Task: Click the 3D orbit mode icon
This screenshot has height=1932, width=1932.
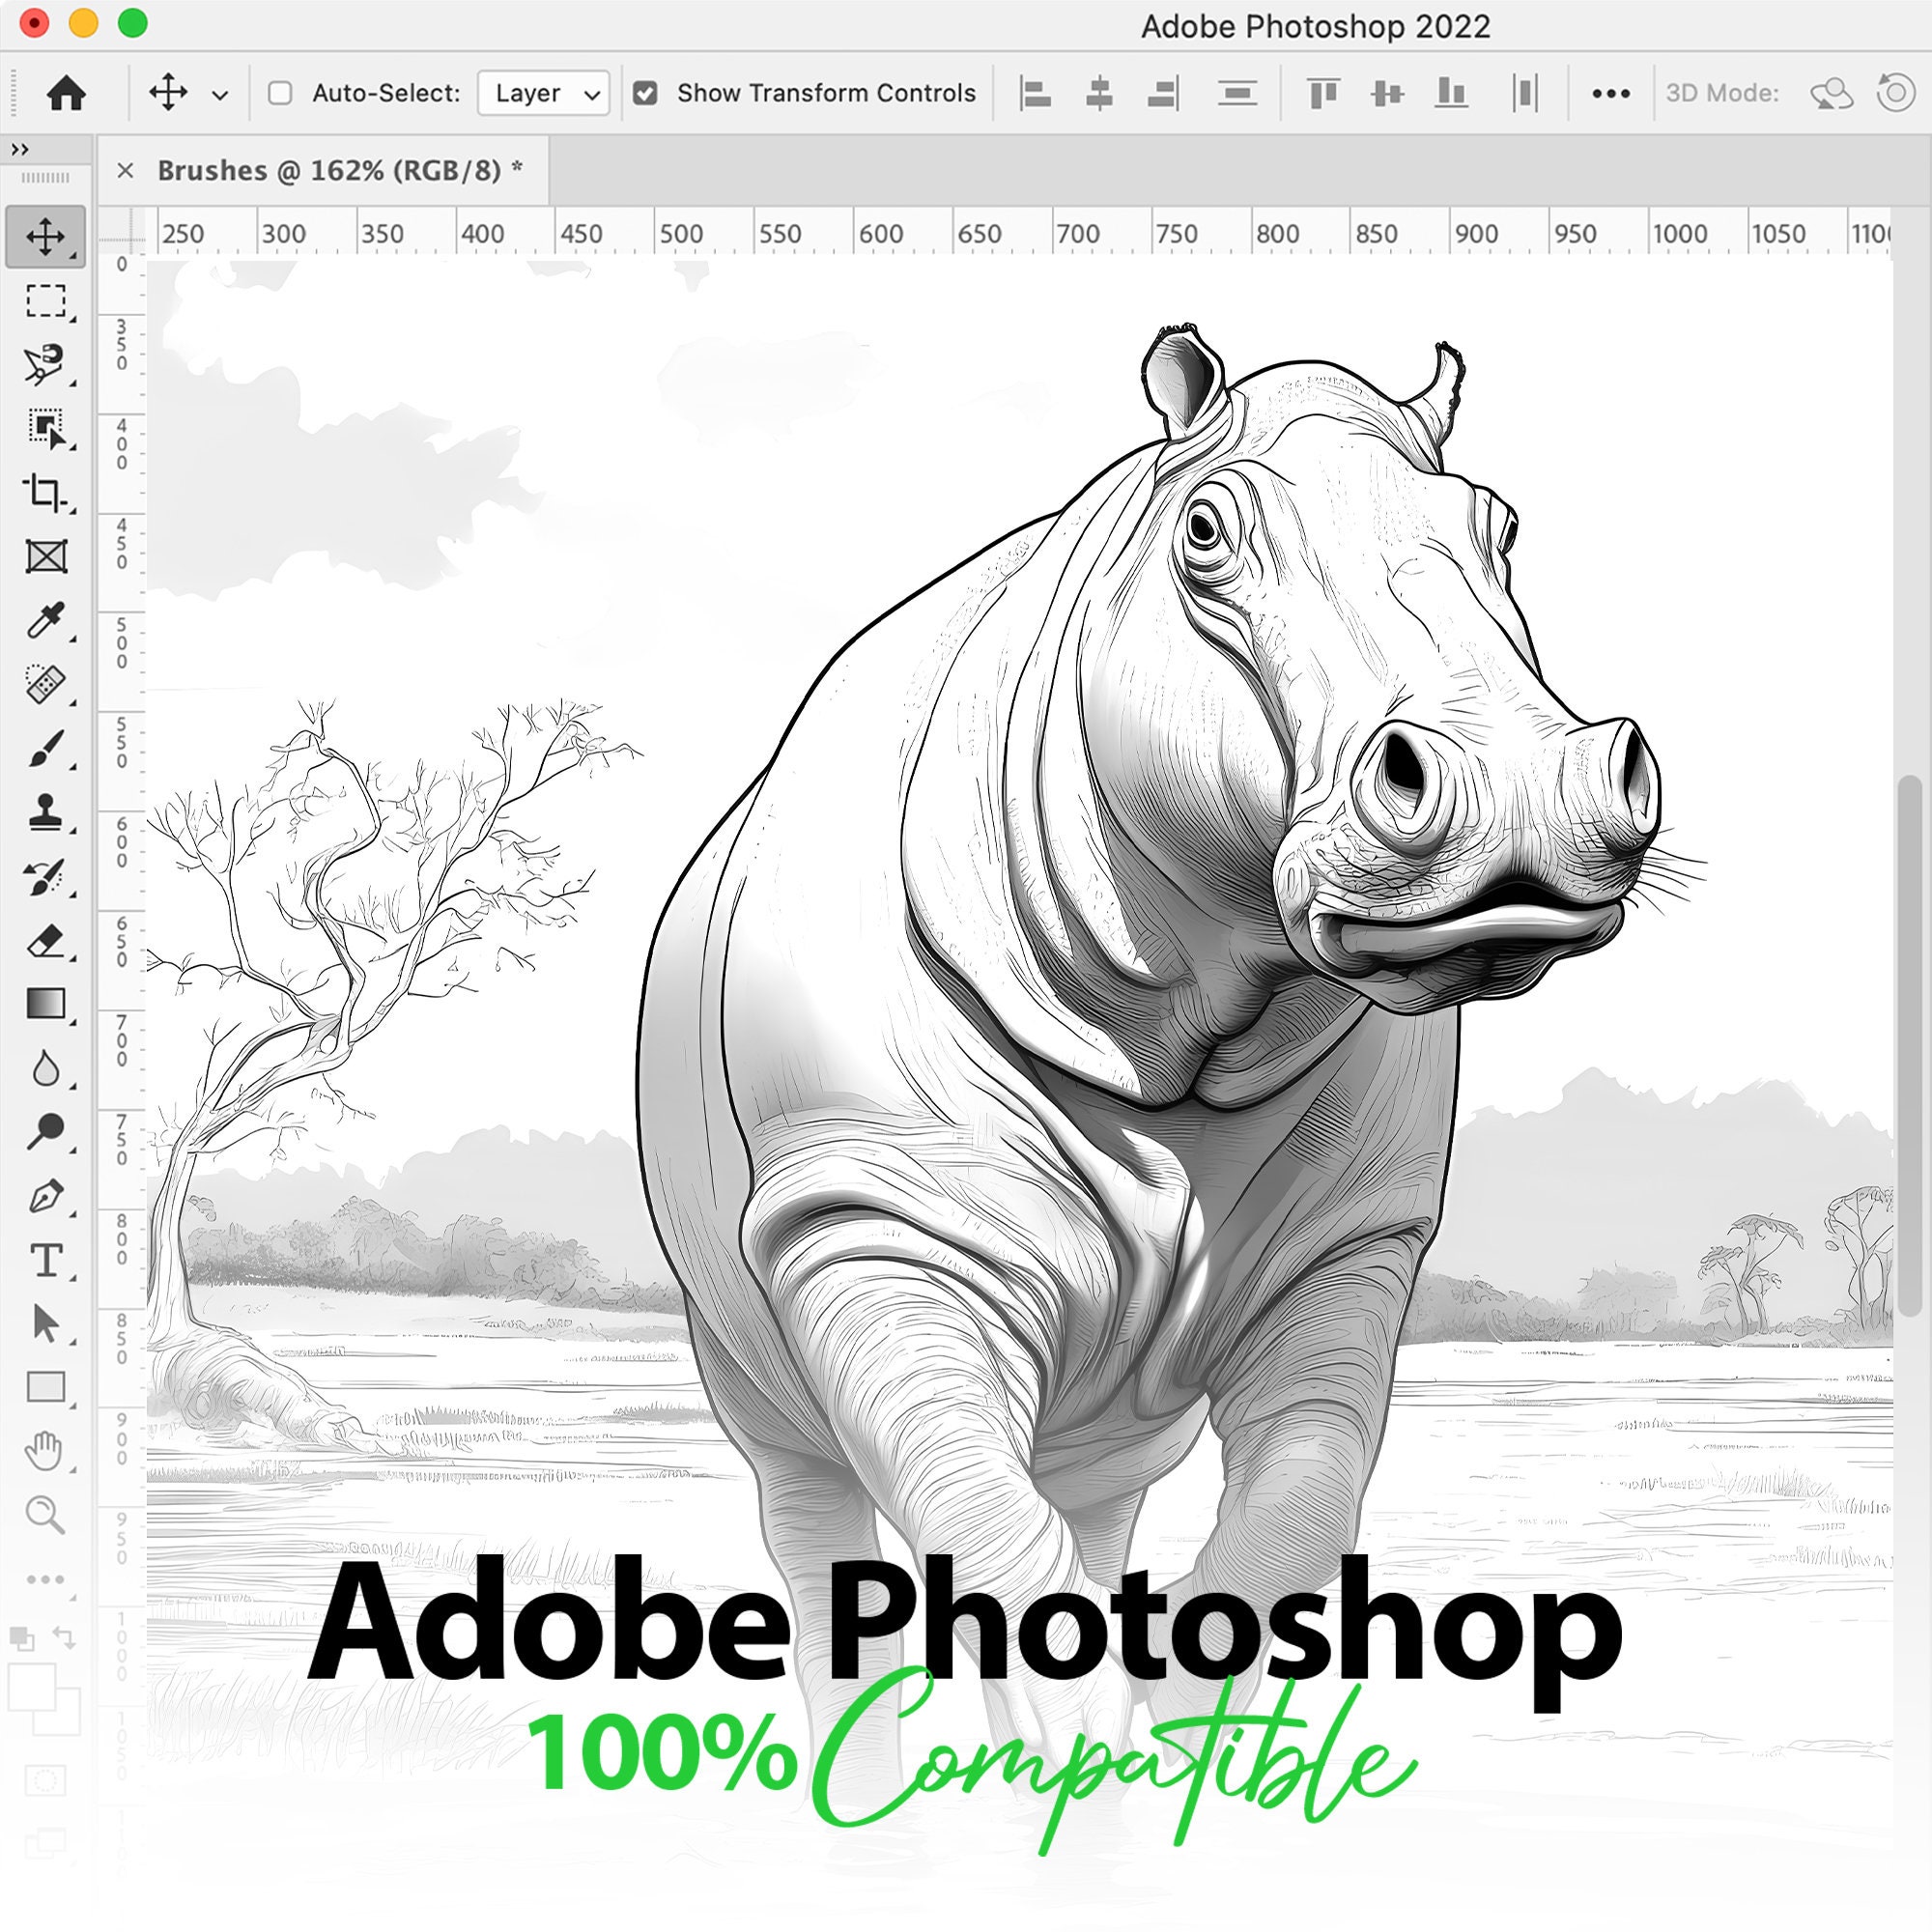Action: [x=1831, y=94]
